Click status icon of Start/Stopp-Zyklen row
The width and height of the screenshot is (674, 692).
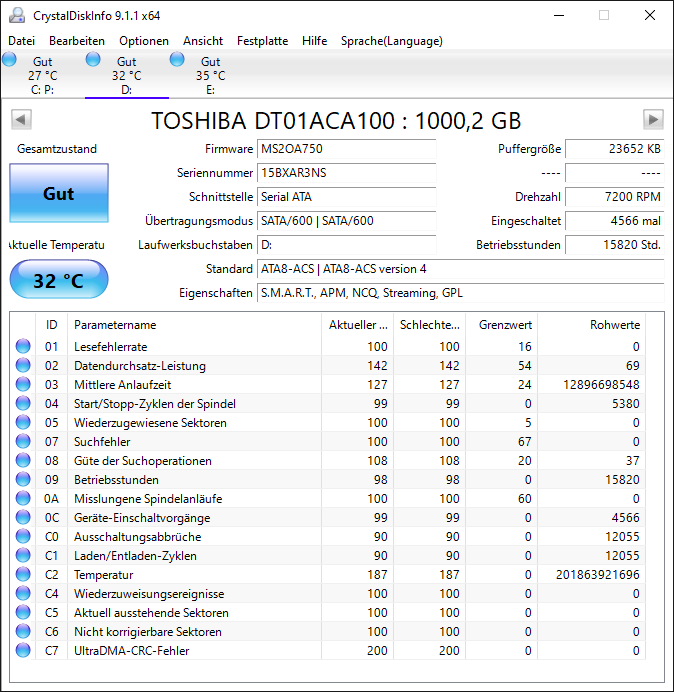coord(23,403)
